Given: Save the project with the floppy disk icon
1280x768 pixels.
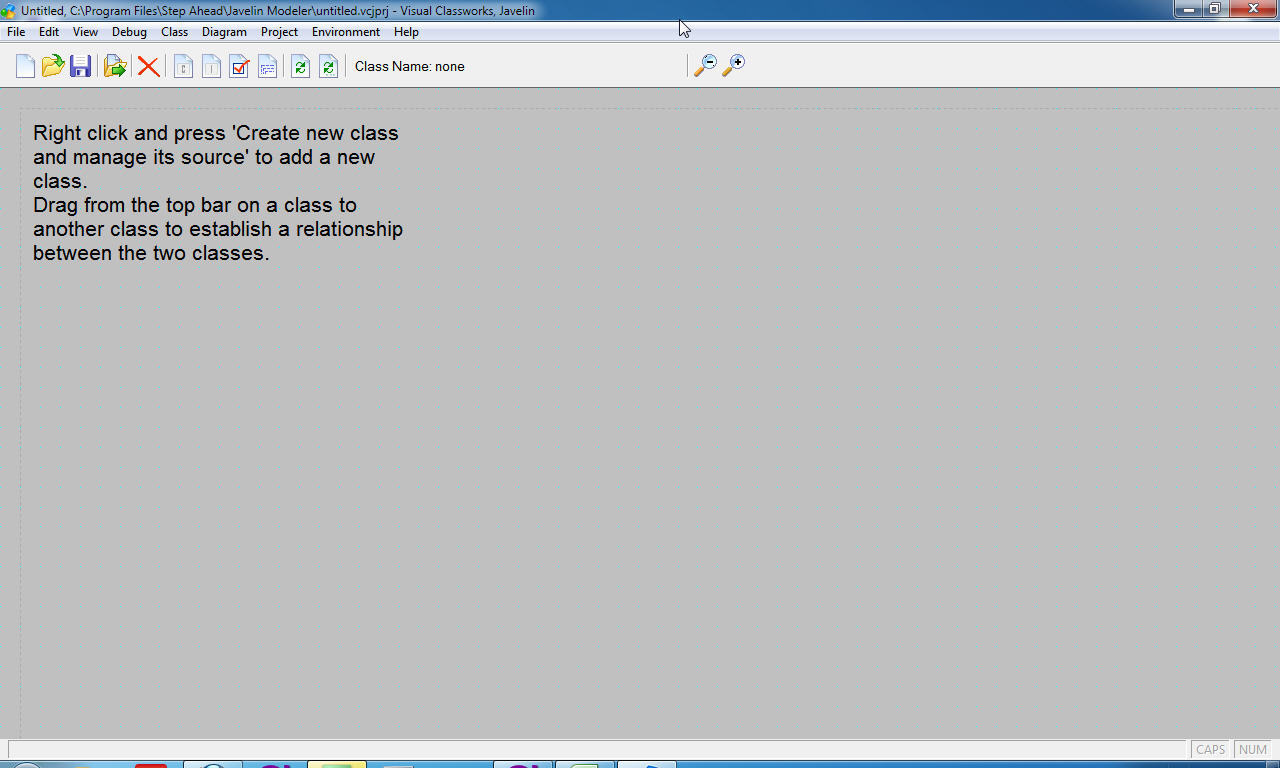Looking at the screenshot, I should coord(81,66).
